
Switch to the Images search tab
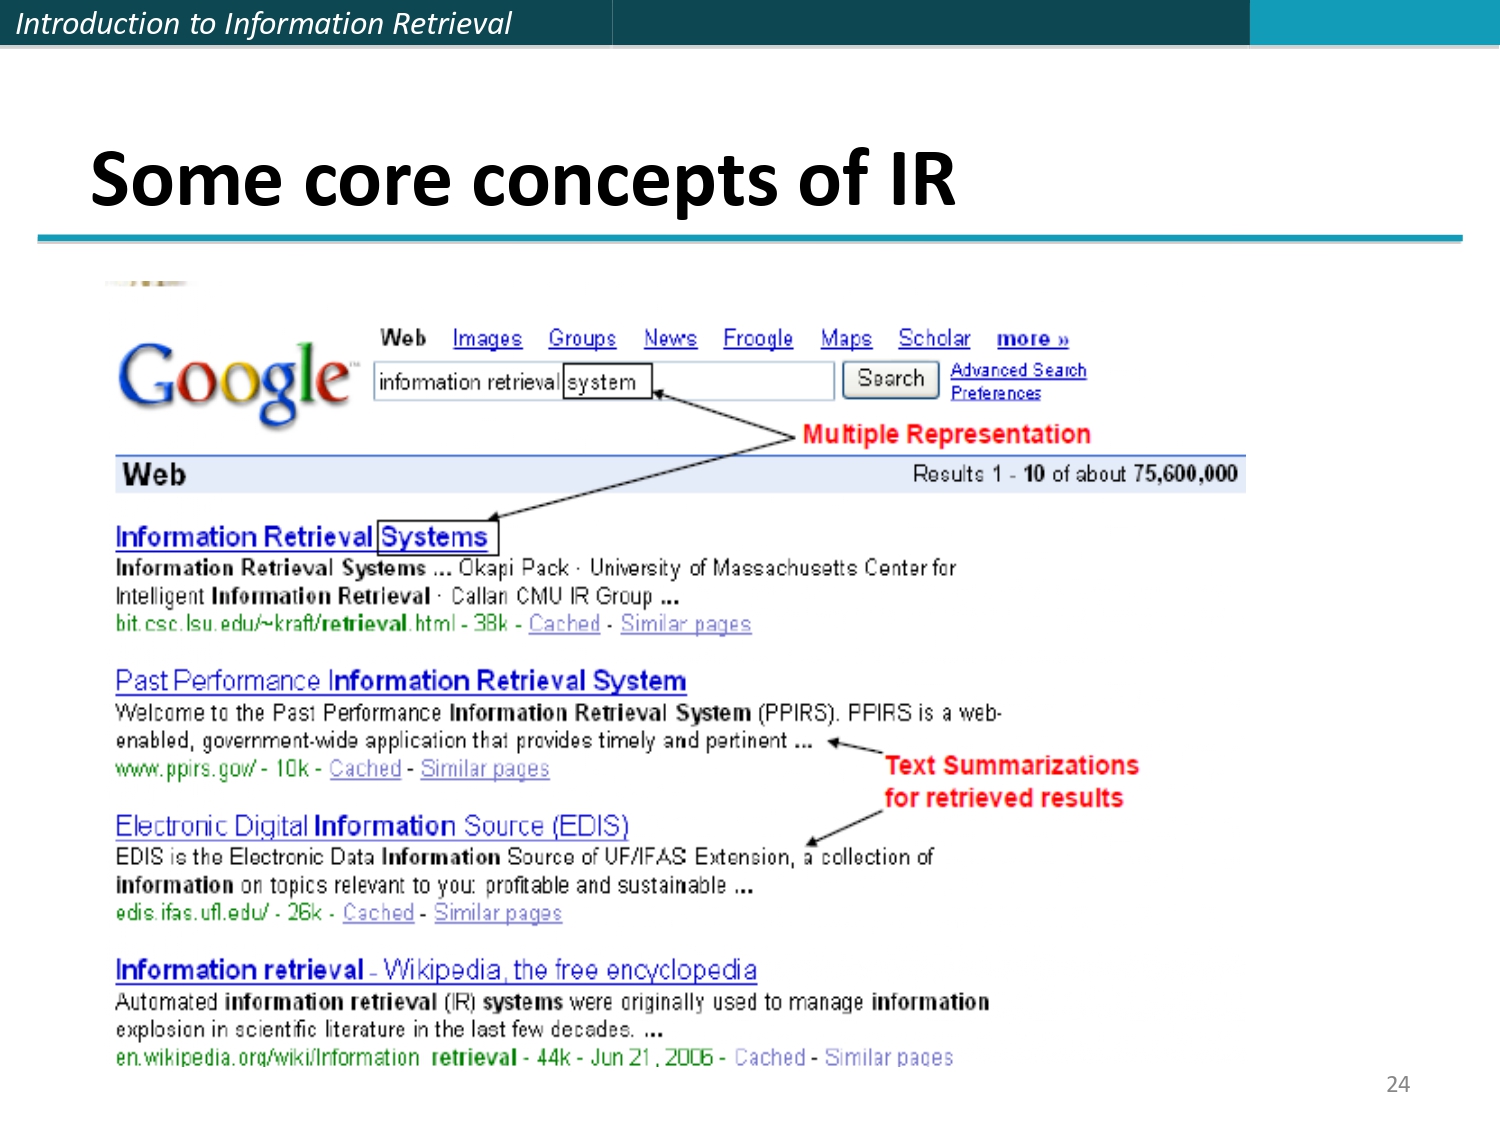click(x=487, y=339)
